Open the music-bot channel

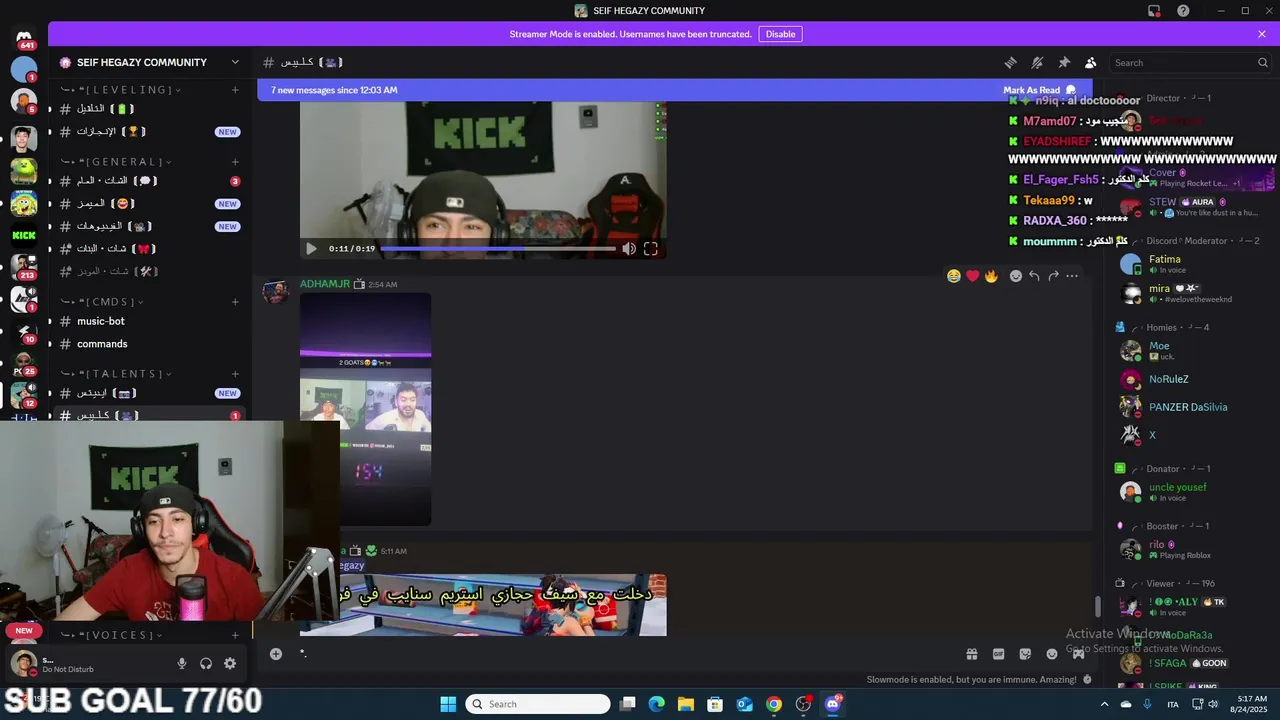150,321
